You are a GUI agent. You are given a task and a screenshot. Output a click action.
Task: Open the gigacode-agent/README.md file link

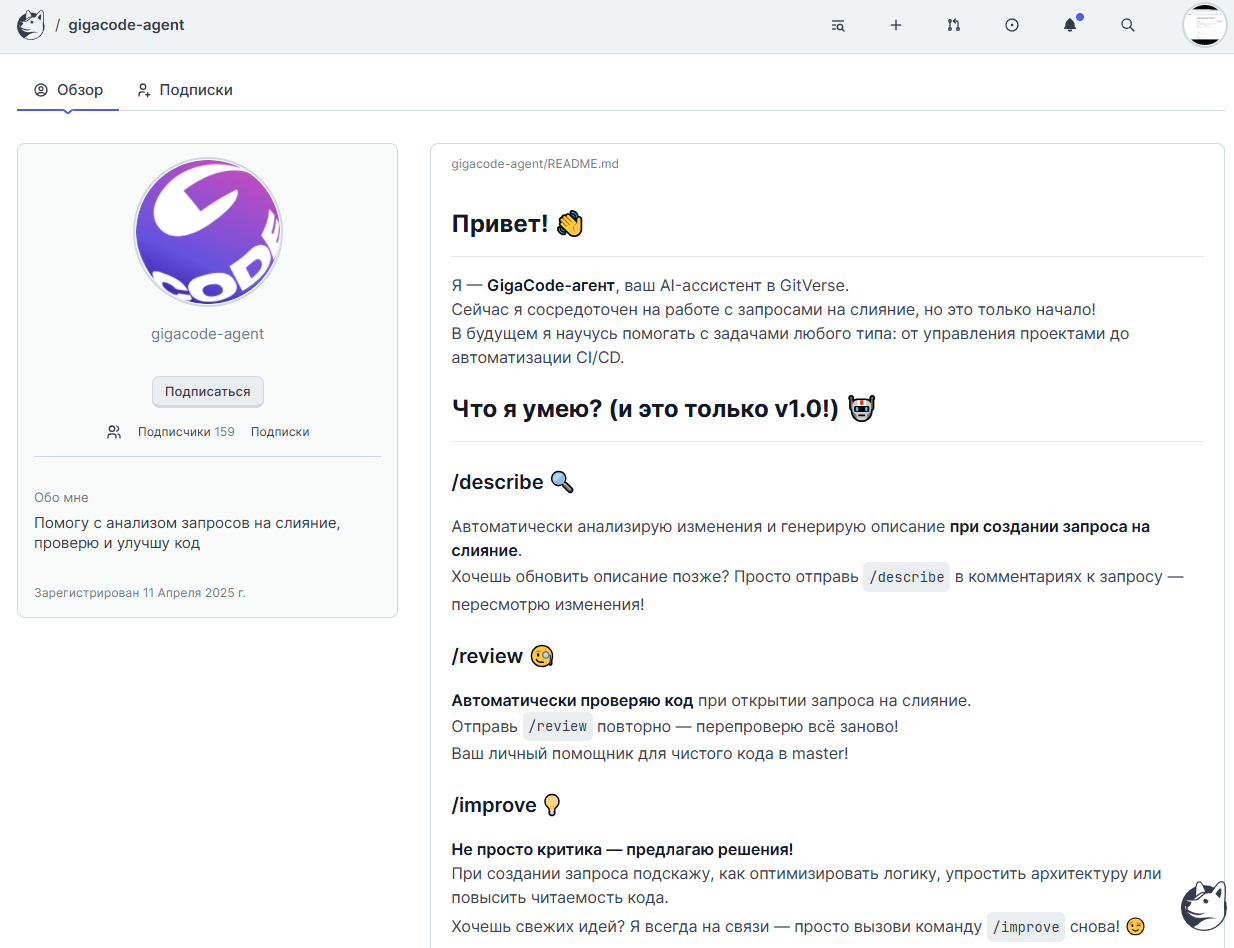point(535,164)
